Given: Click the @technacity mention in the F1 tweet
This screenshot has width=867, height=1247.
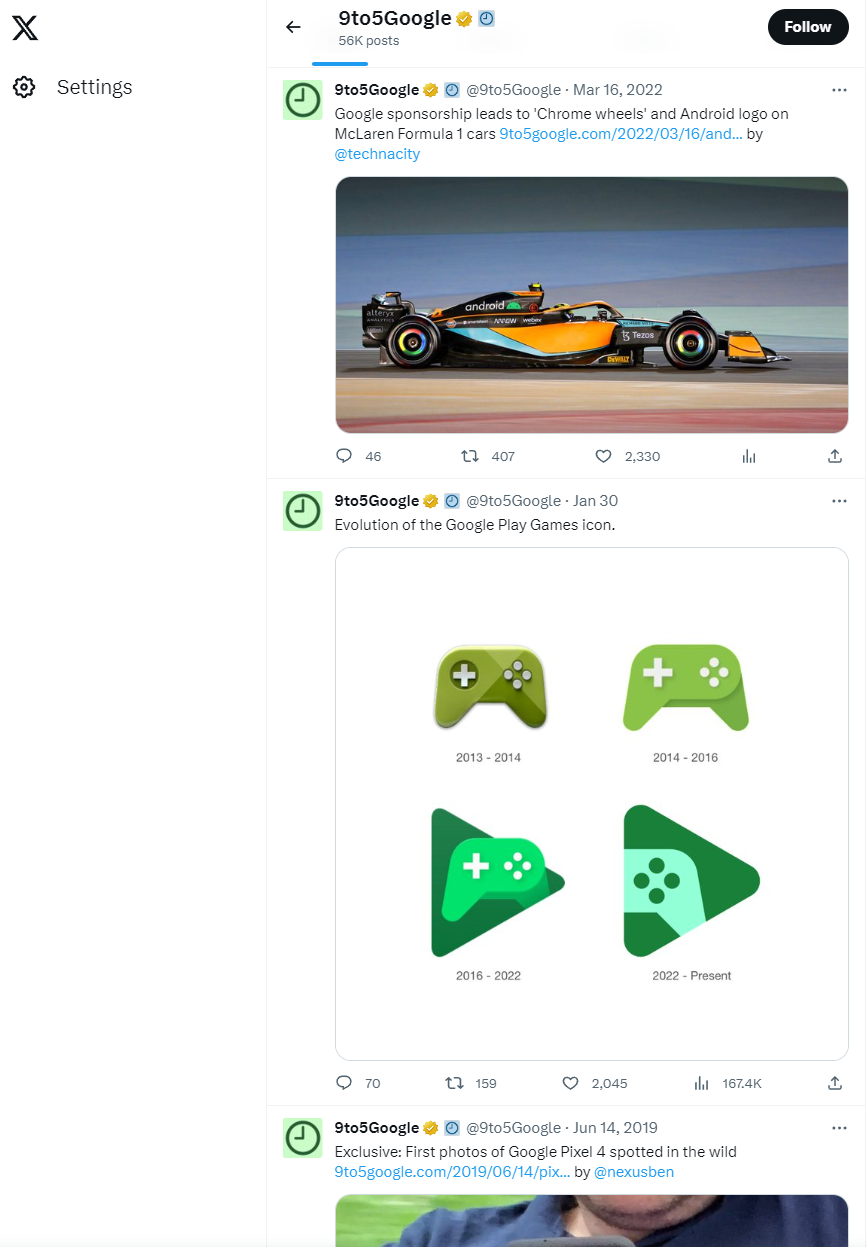Looking at the screenshot, I should [377, 153].
